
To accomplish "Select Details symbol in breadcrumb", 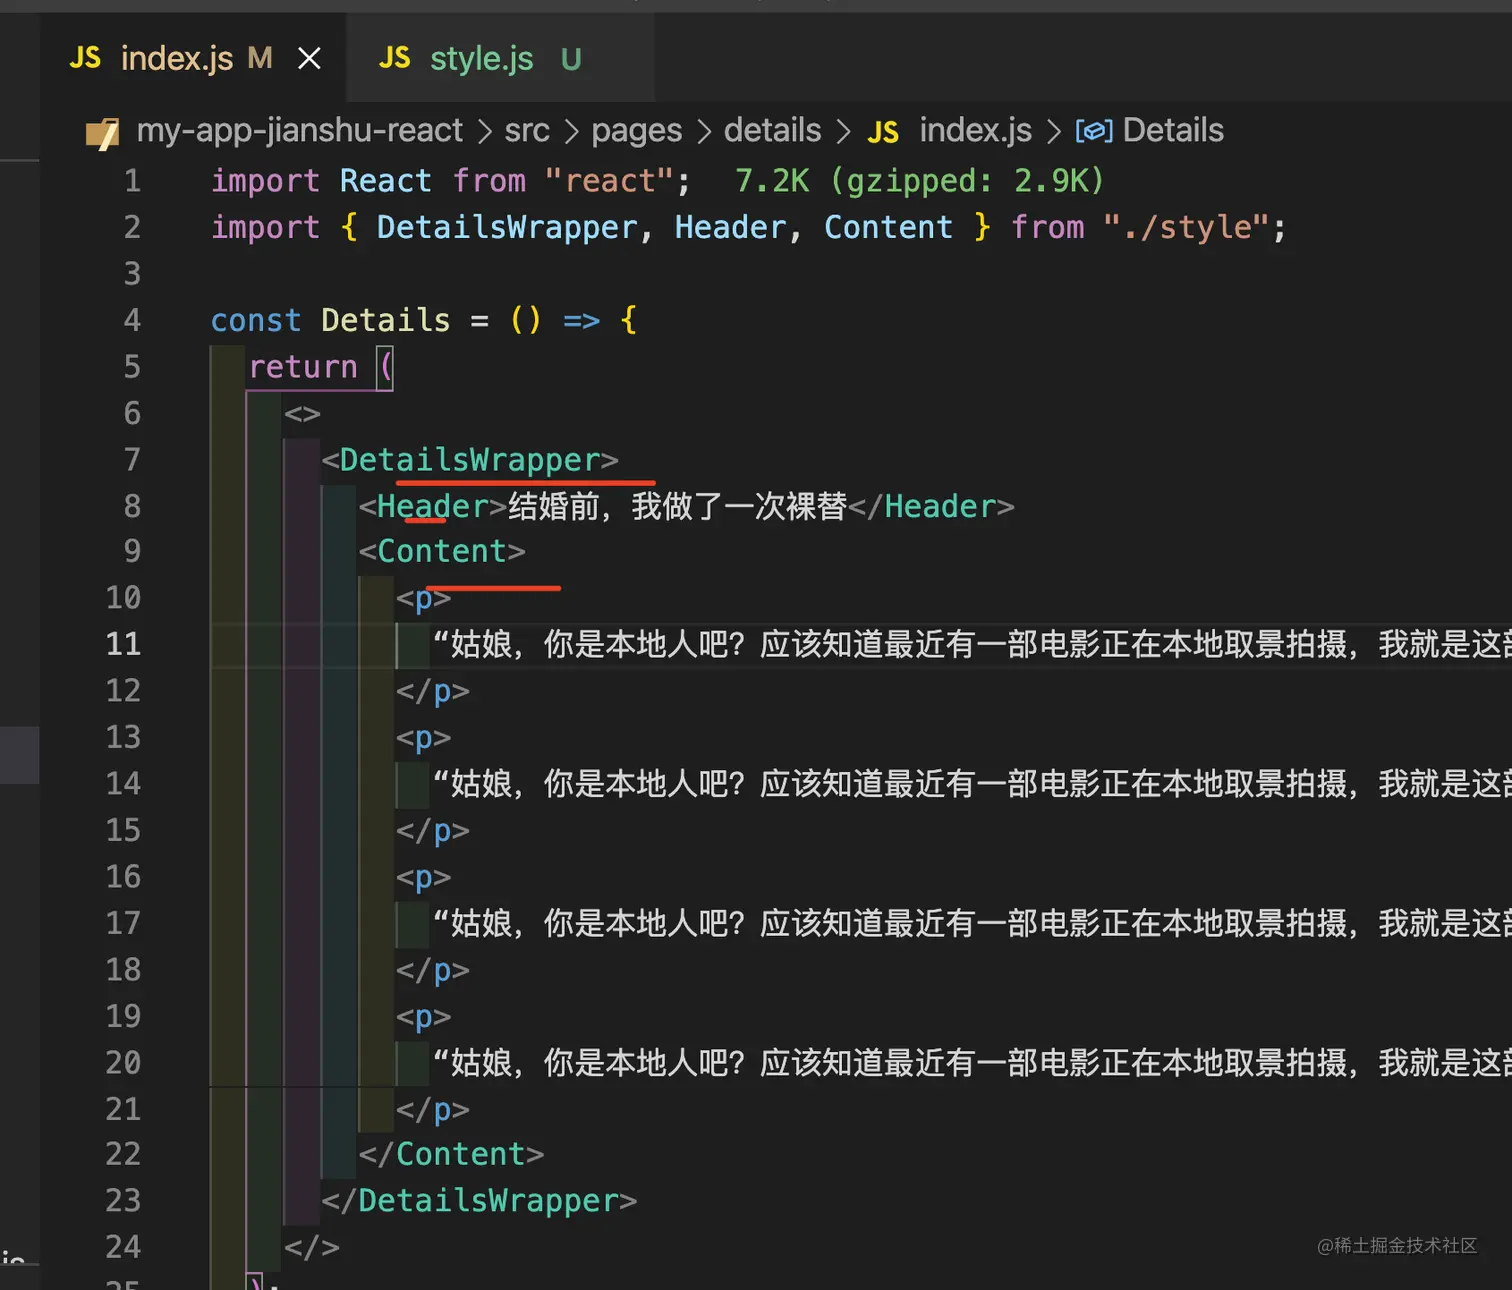I will [x=1173, y=130].
